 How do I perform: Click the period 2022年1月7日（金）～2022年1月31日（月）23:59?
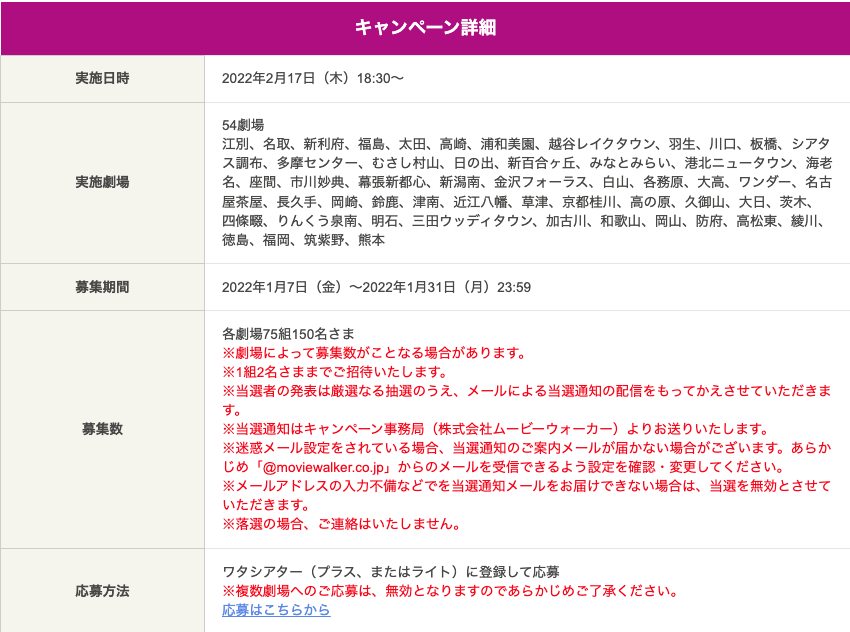[x=376, y=287]
